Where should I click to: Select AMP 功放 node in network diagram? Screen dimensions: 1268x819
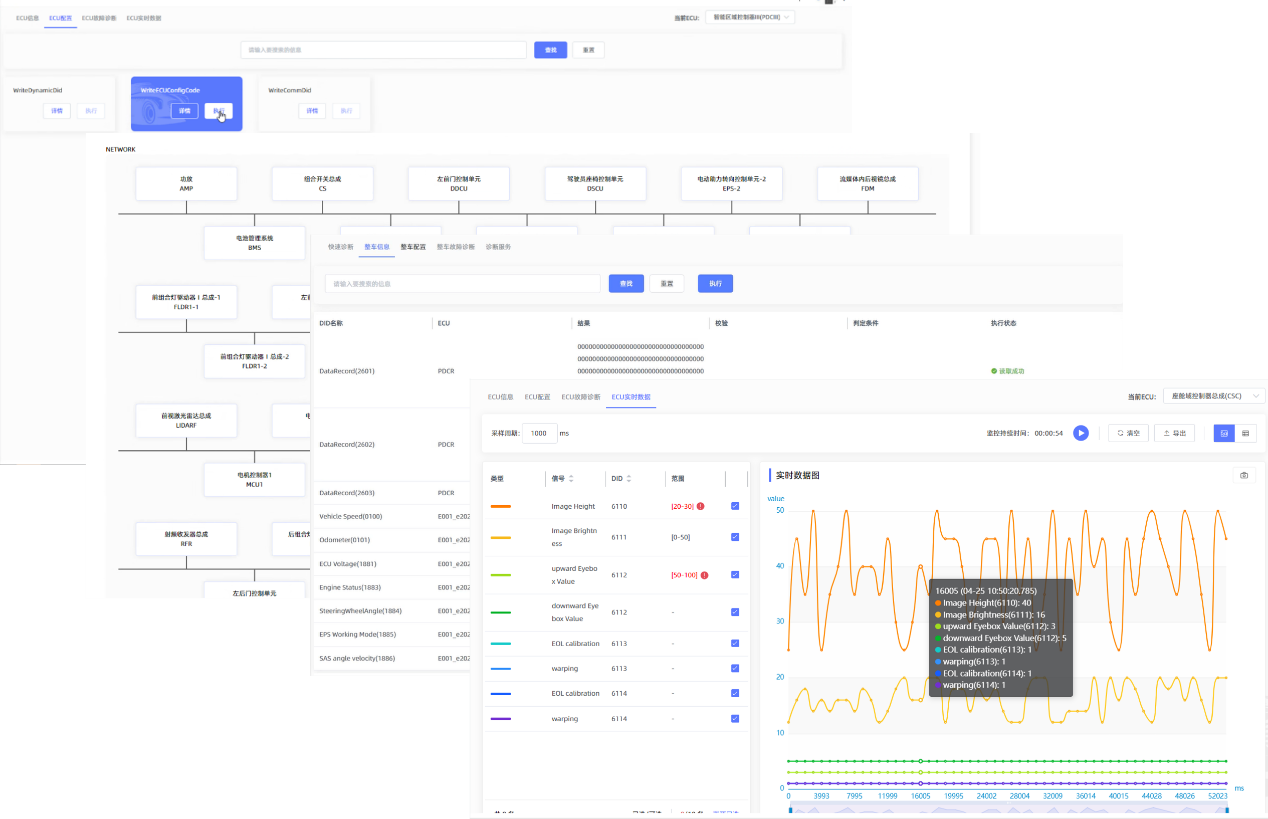186,184
